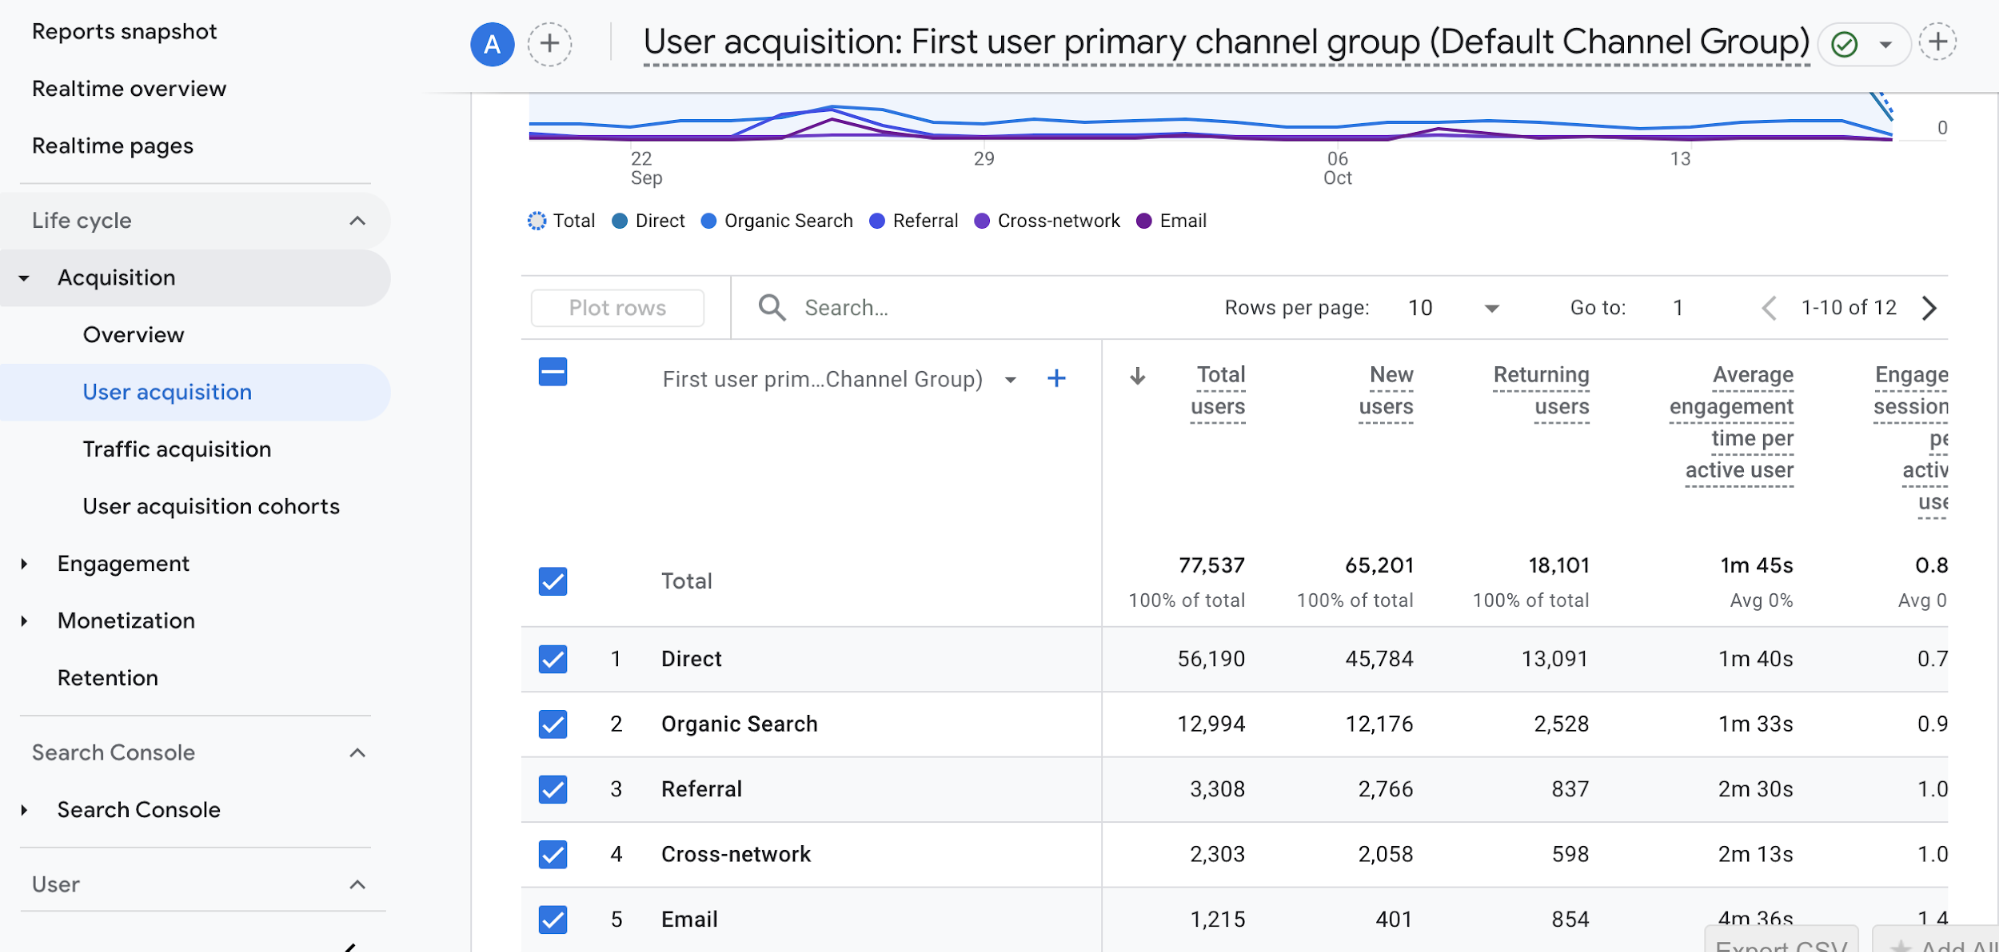Uncheck the Cross-network row checkbox
This screenshot has width=1999, height=952.
(553, 854)
